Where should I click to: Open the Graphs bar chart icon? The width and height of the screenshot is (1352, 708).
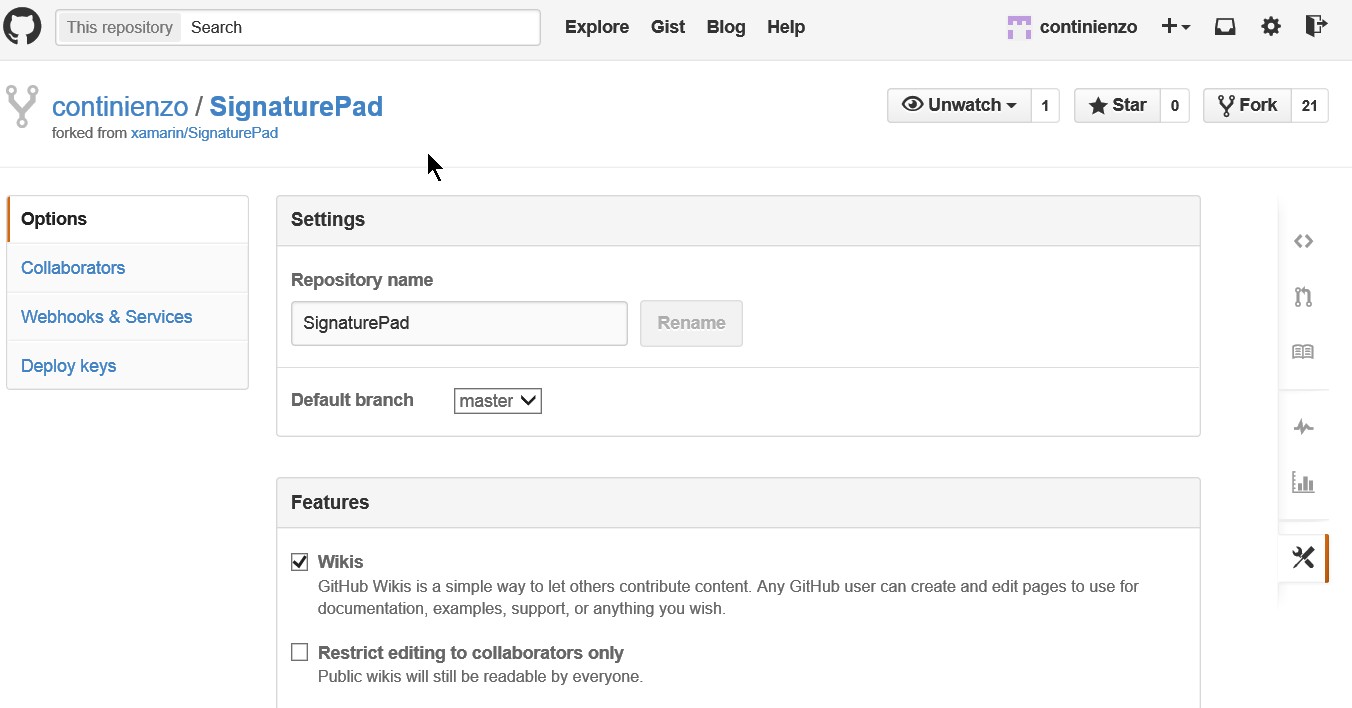[x=1302, y=483]
